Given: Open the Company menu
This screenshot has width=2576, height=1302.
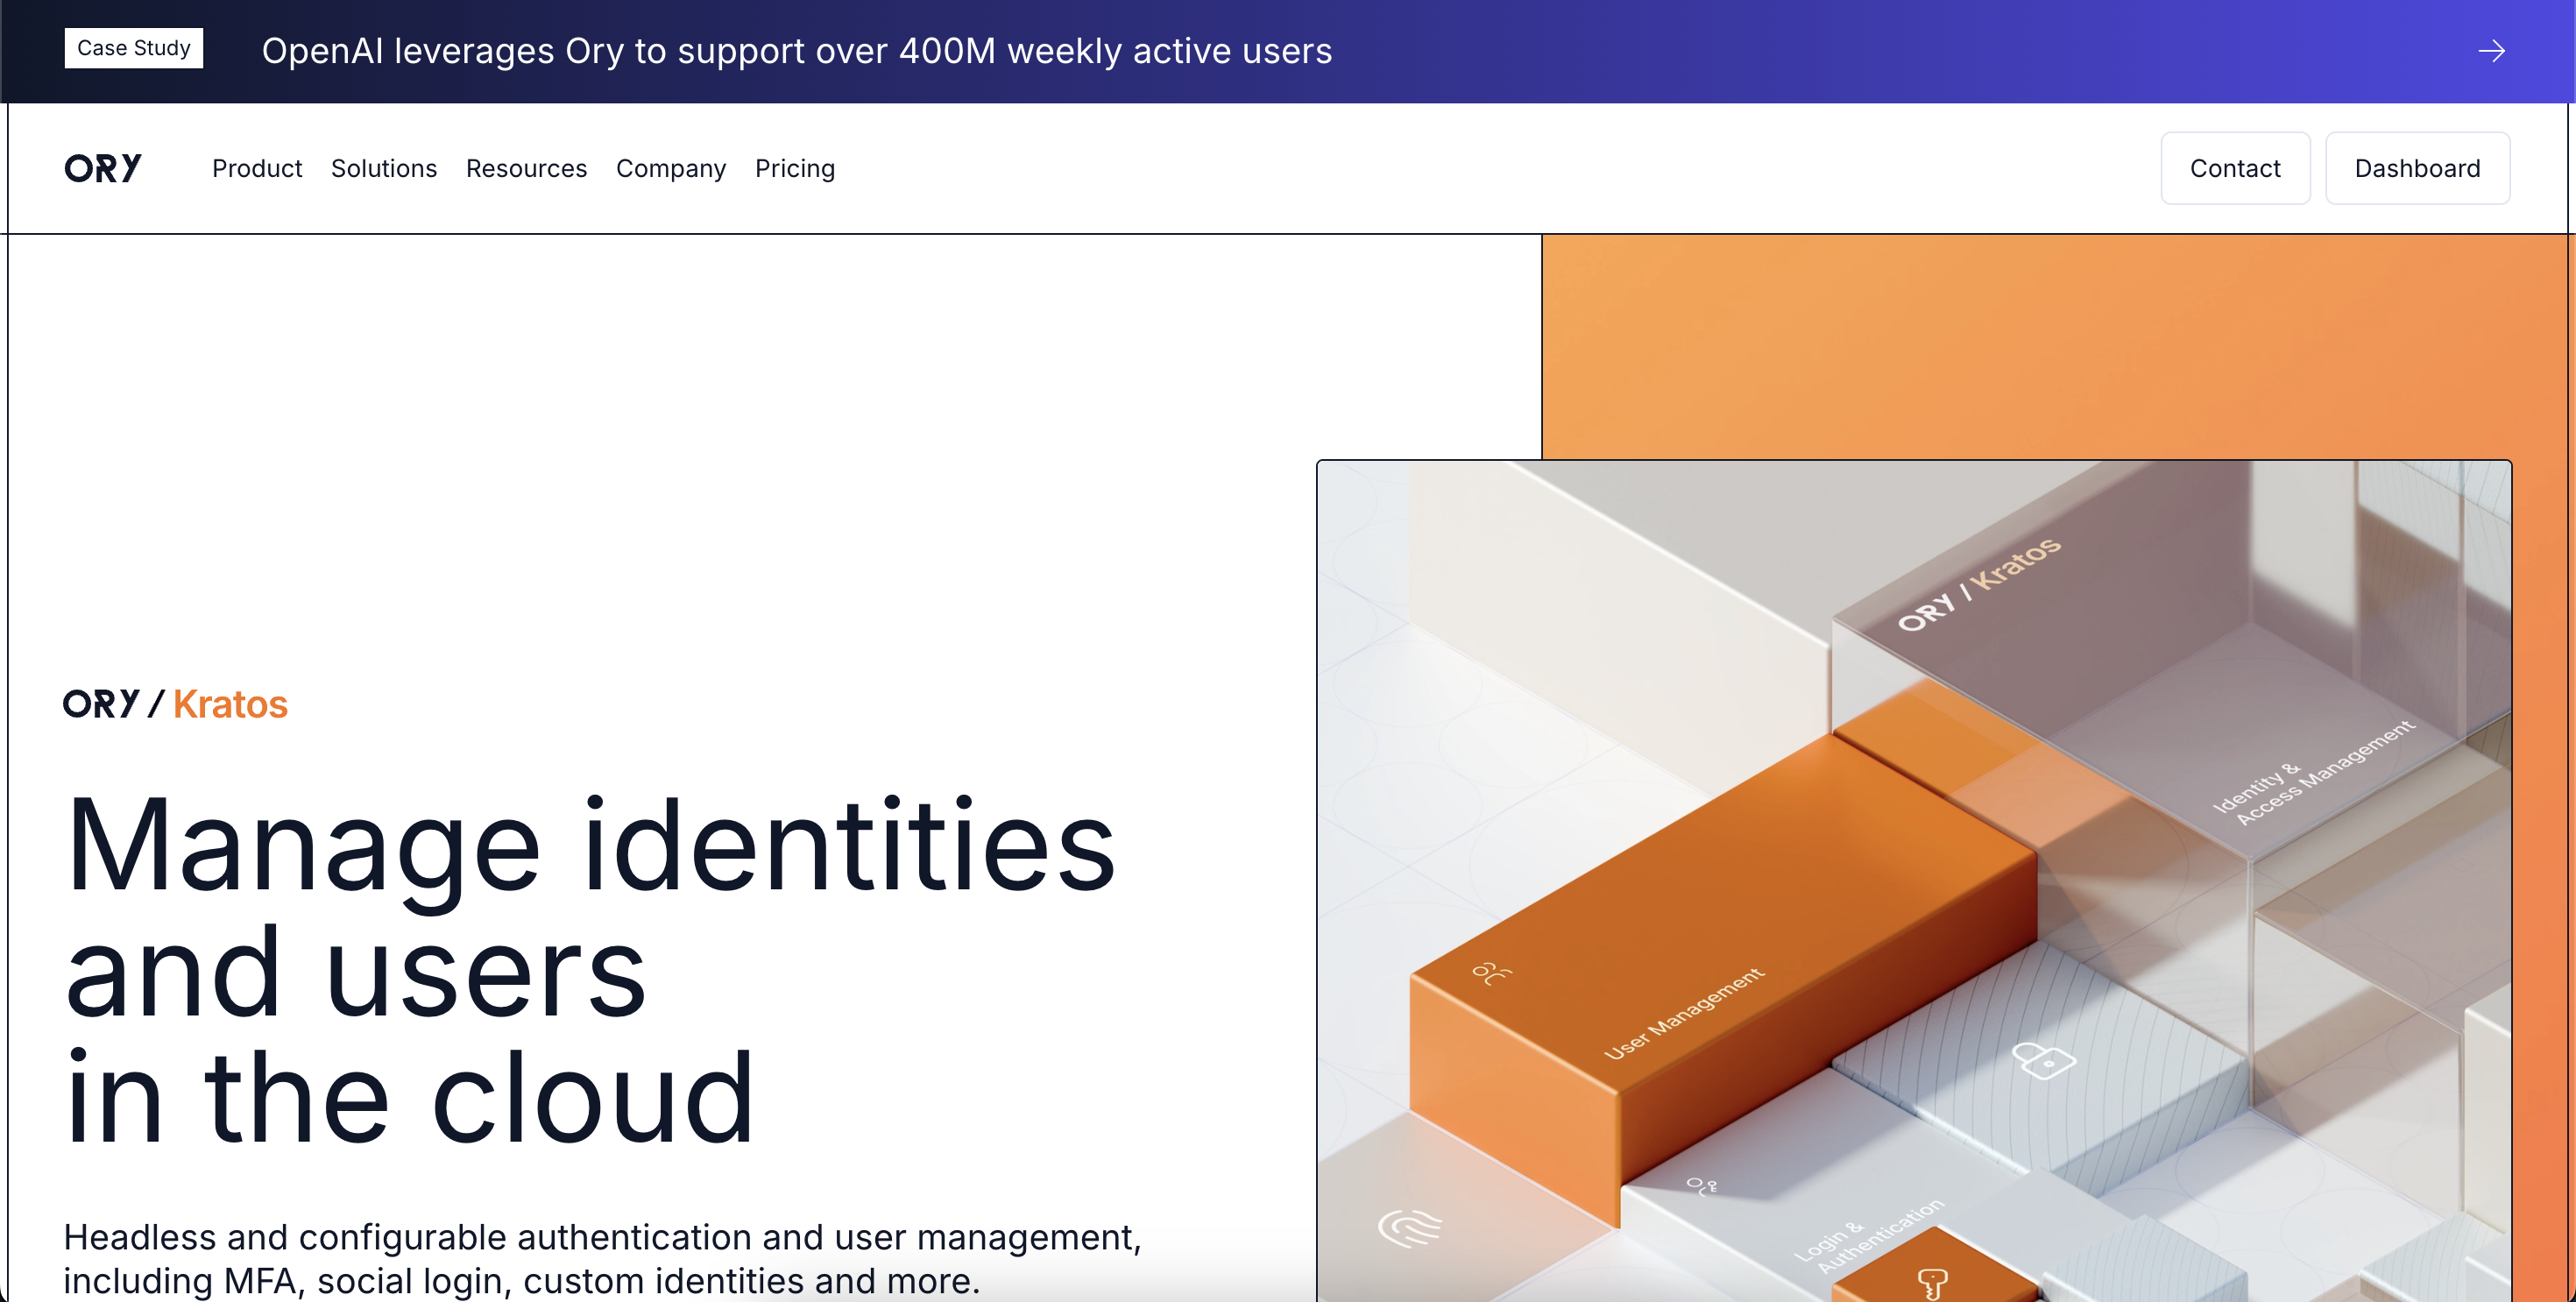Looking at the screenshot, I should [671, 168].
